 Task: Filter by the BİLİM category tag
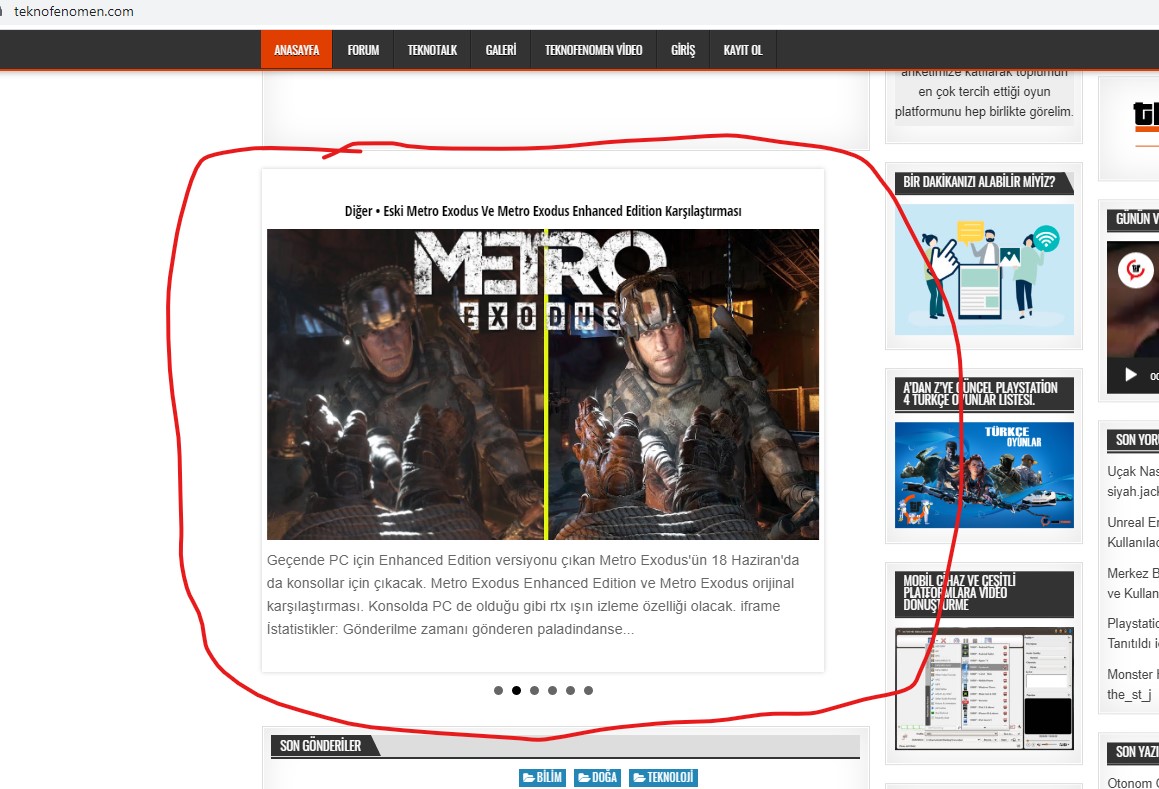(543, 777)
